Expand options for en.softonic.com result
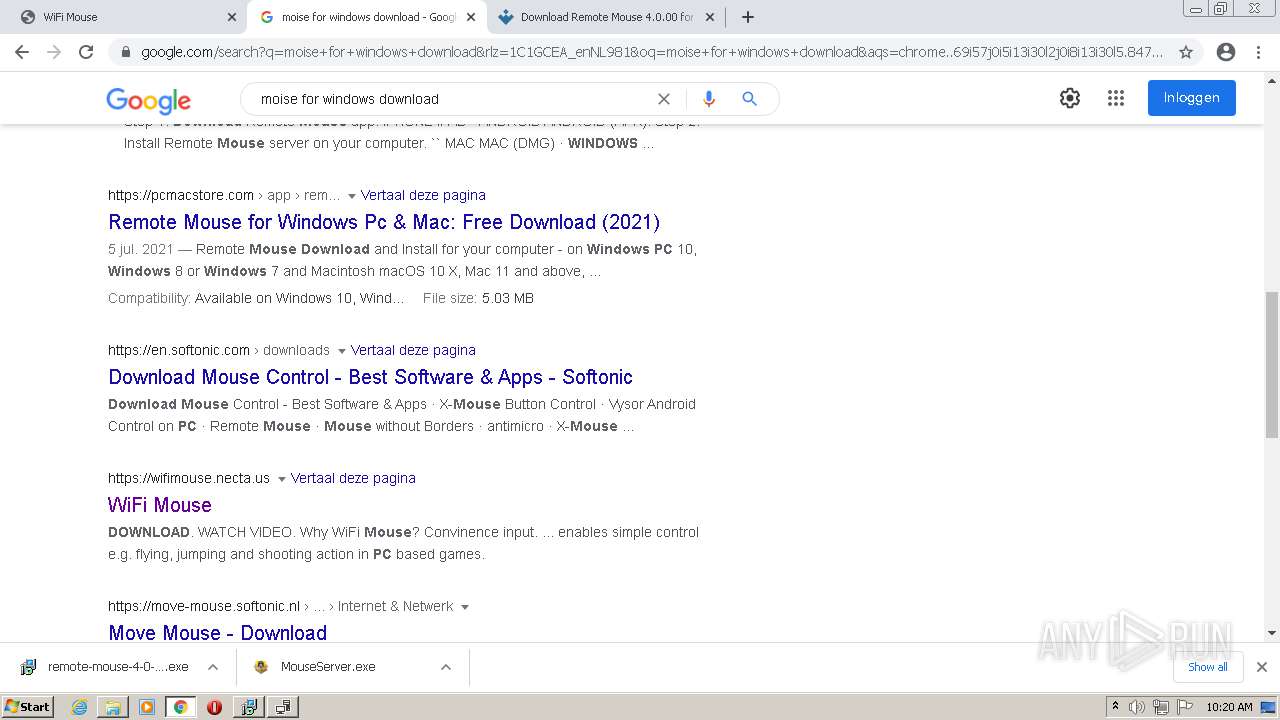 tap(341, 351)
